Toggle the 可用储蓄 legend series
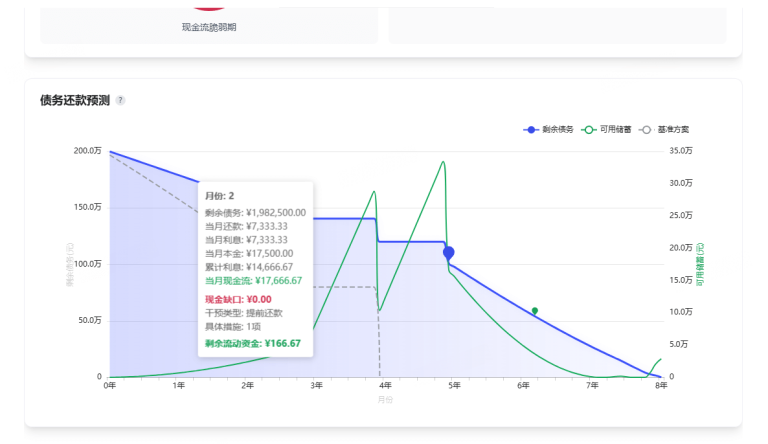The image size is (768, 444). (x=606, y=130)
